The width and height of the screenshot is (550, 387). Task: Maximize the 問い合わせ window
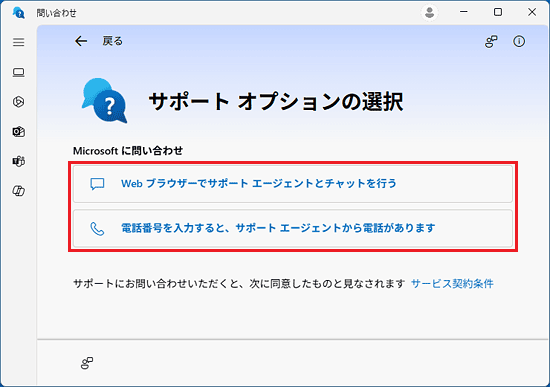[x=498, y=12]
